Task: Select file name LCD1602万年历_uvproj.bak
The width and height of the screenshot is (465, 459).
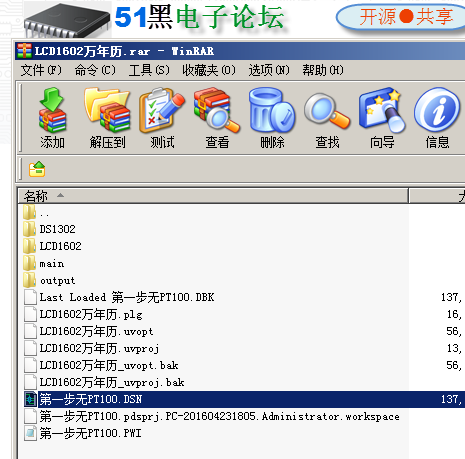Action: click(x=112, y=382)
